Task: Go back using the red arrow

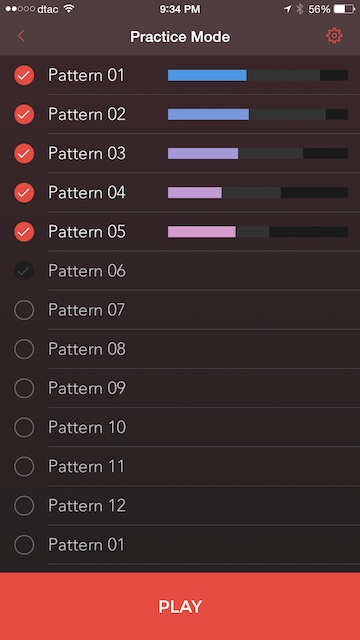Action: coord(21,36)
